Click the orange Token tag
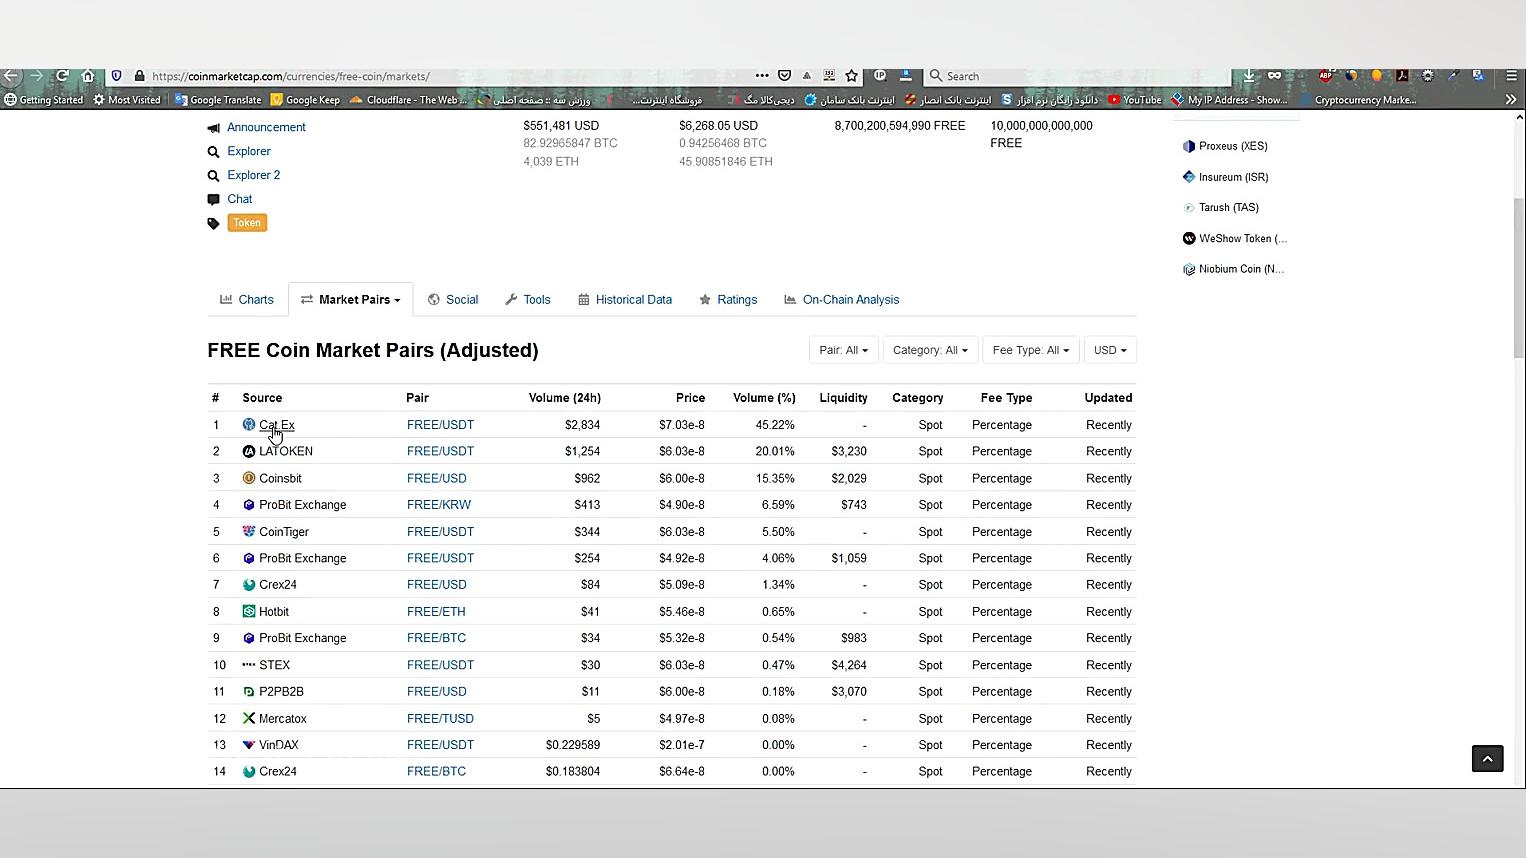The height and width of the screenshot is (858, 1526). [247, 223]
